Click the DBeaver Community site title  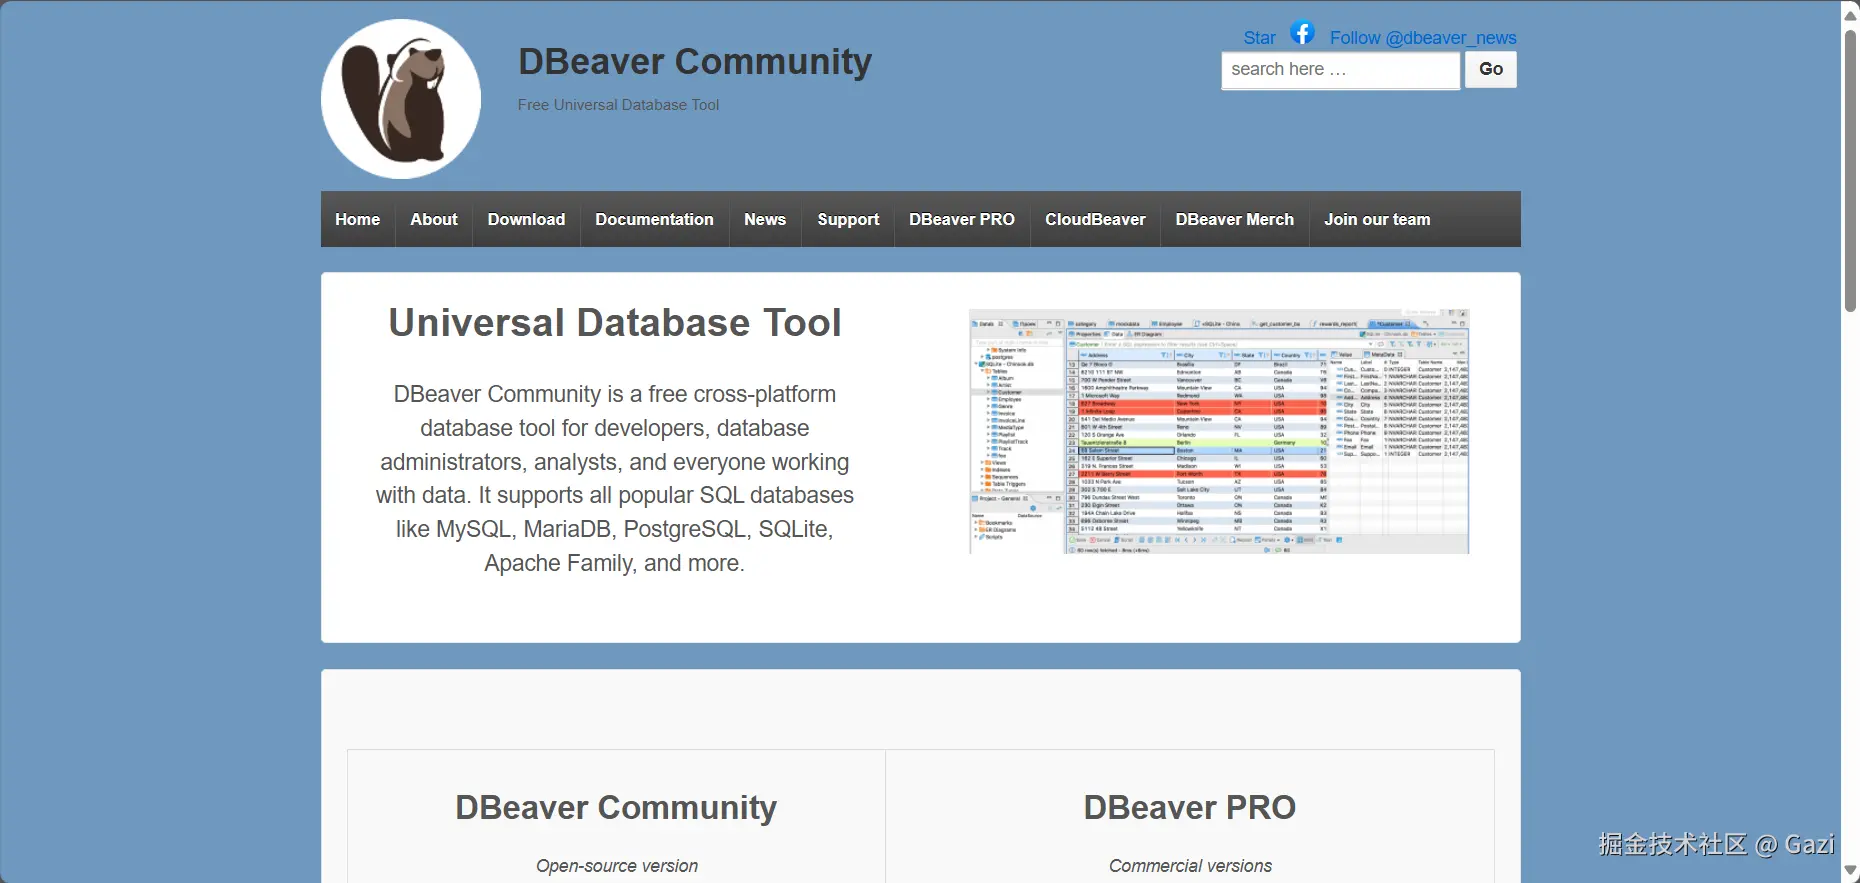click(x=695, y=62)
